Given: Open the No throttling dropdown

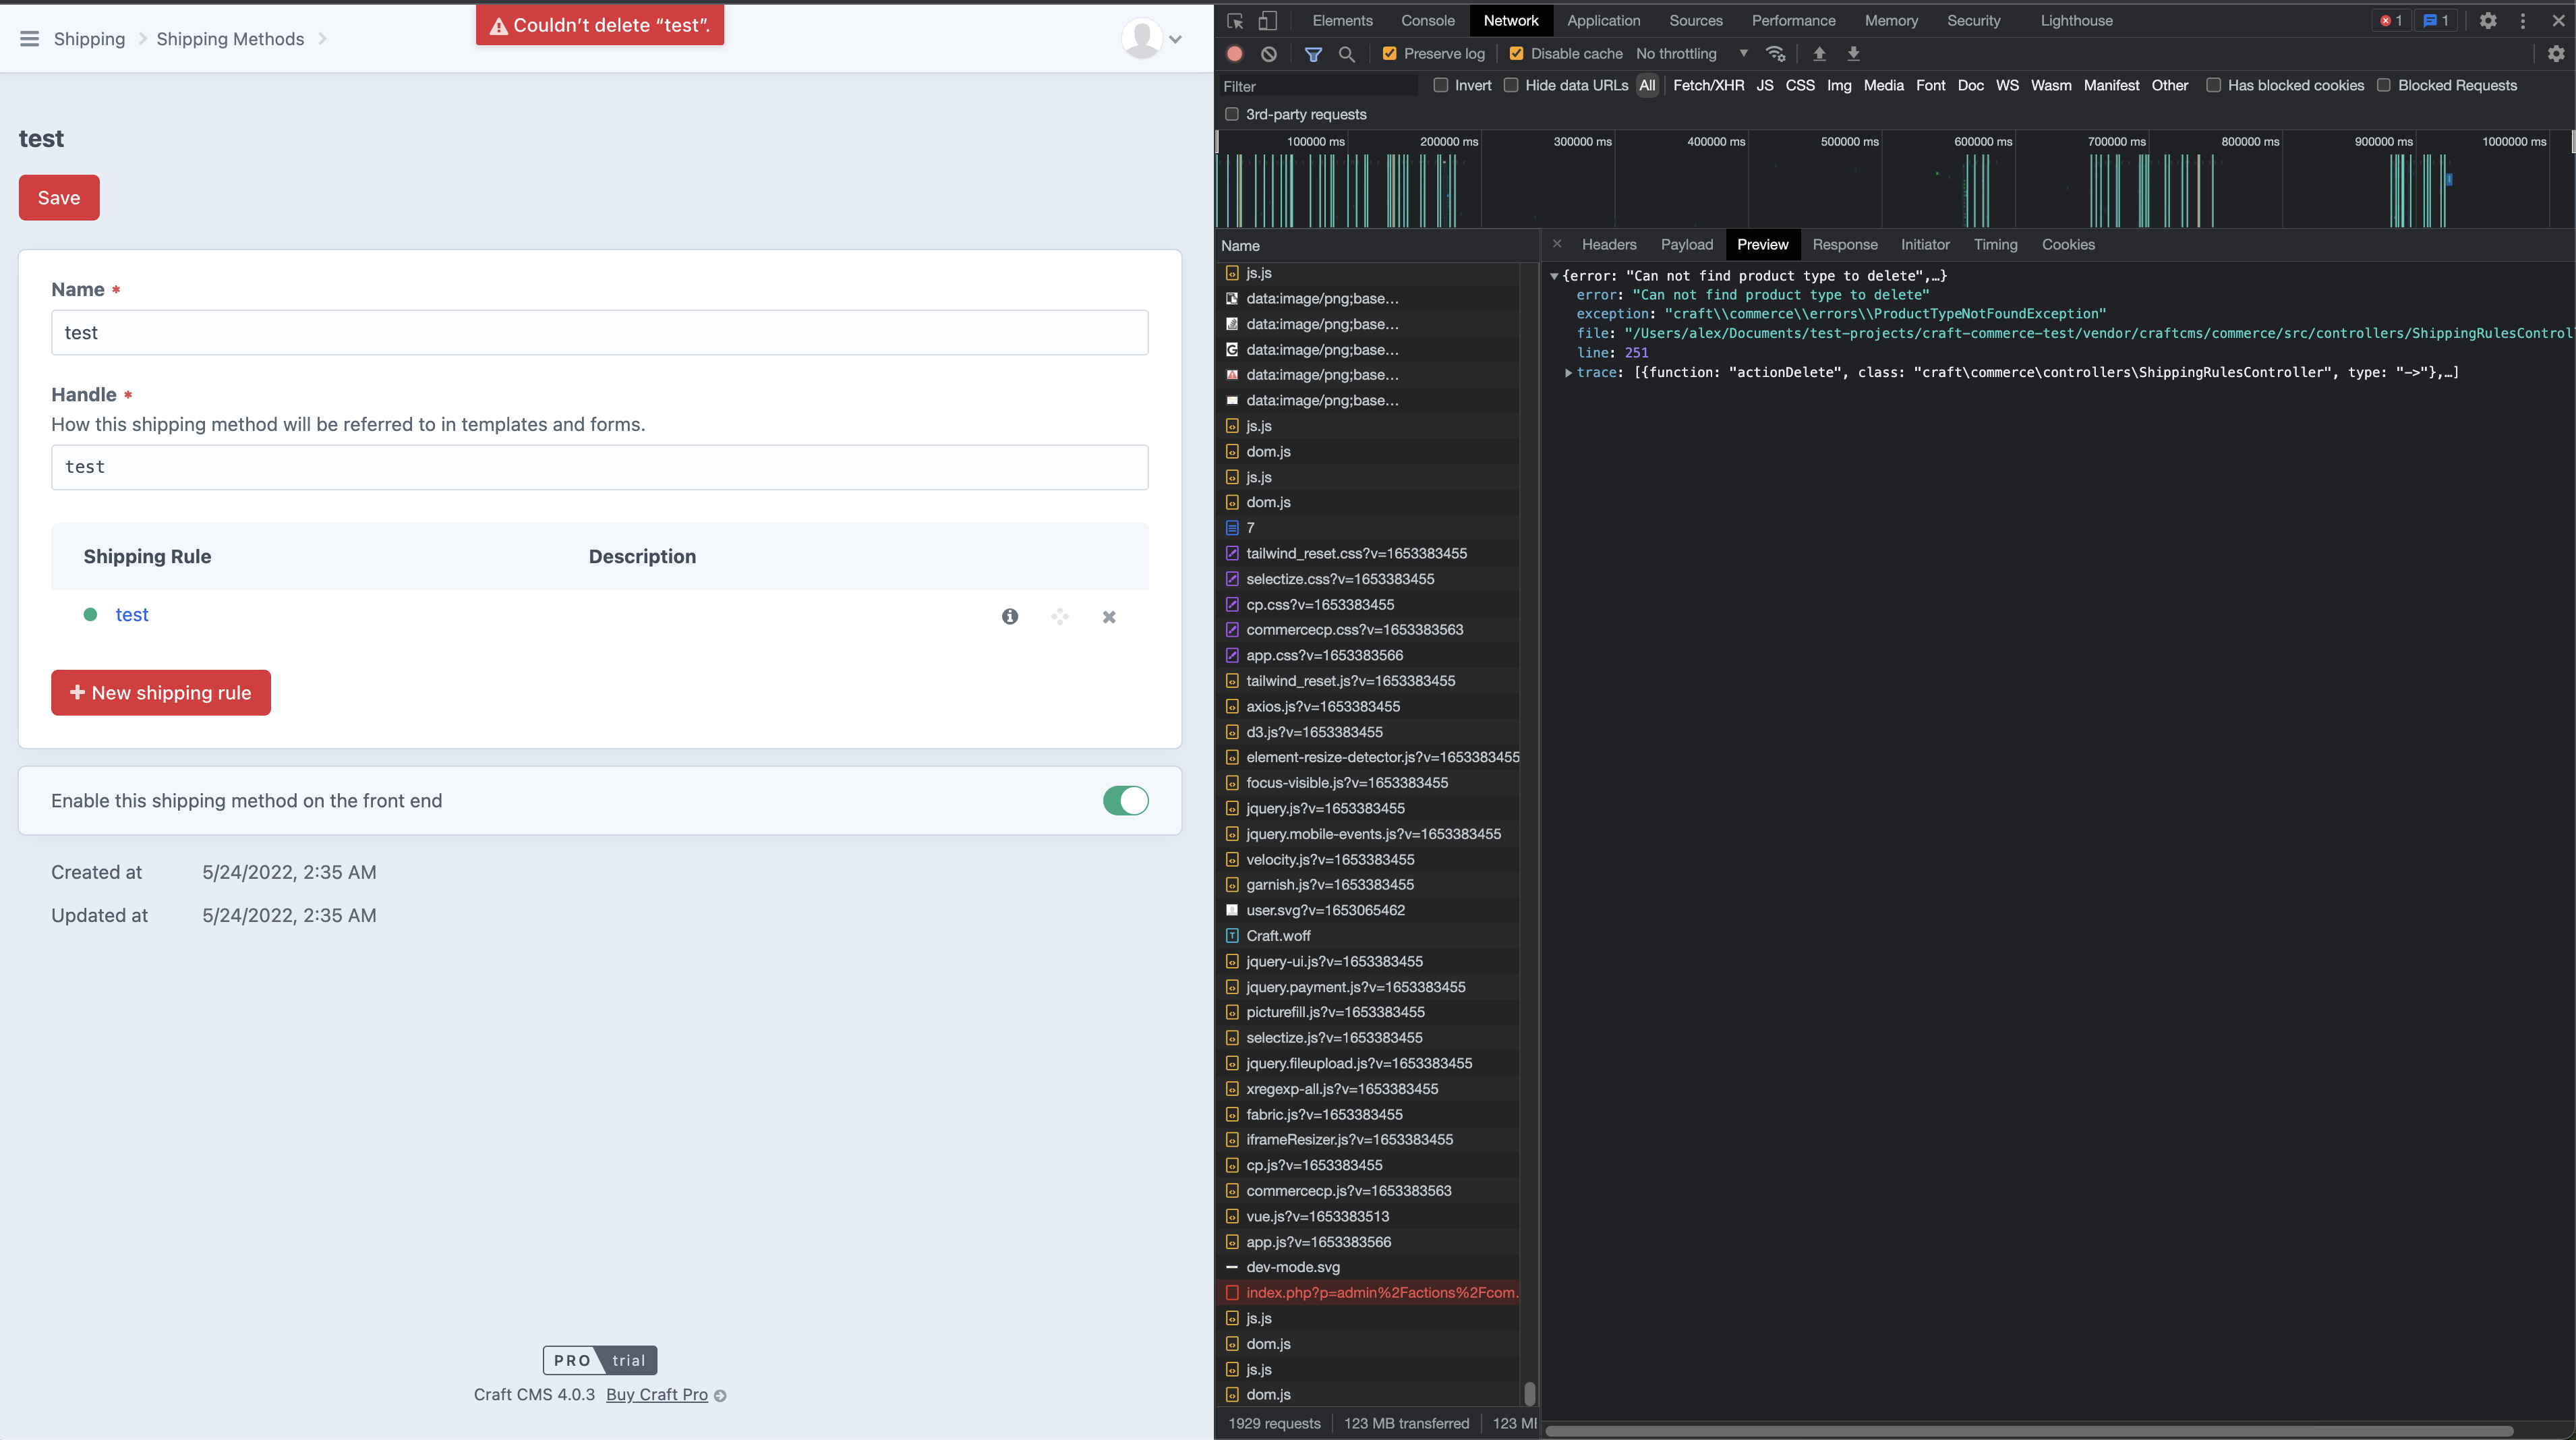Looking at the screenshot, I should click(1691, 53).
